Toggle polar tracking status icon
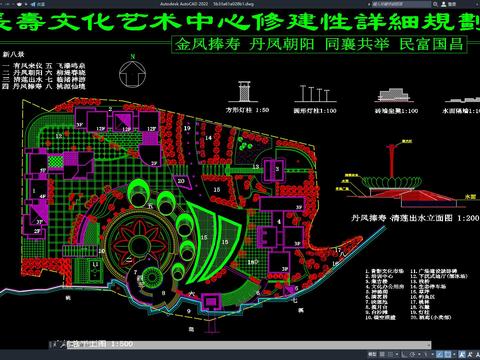The image size is (480, 360). coord(412,354)
